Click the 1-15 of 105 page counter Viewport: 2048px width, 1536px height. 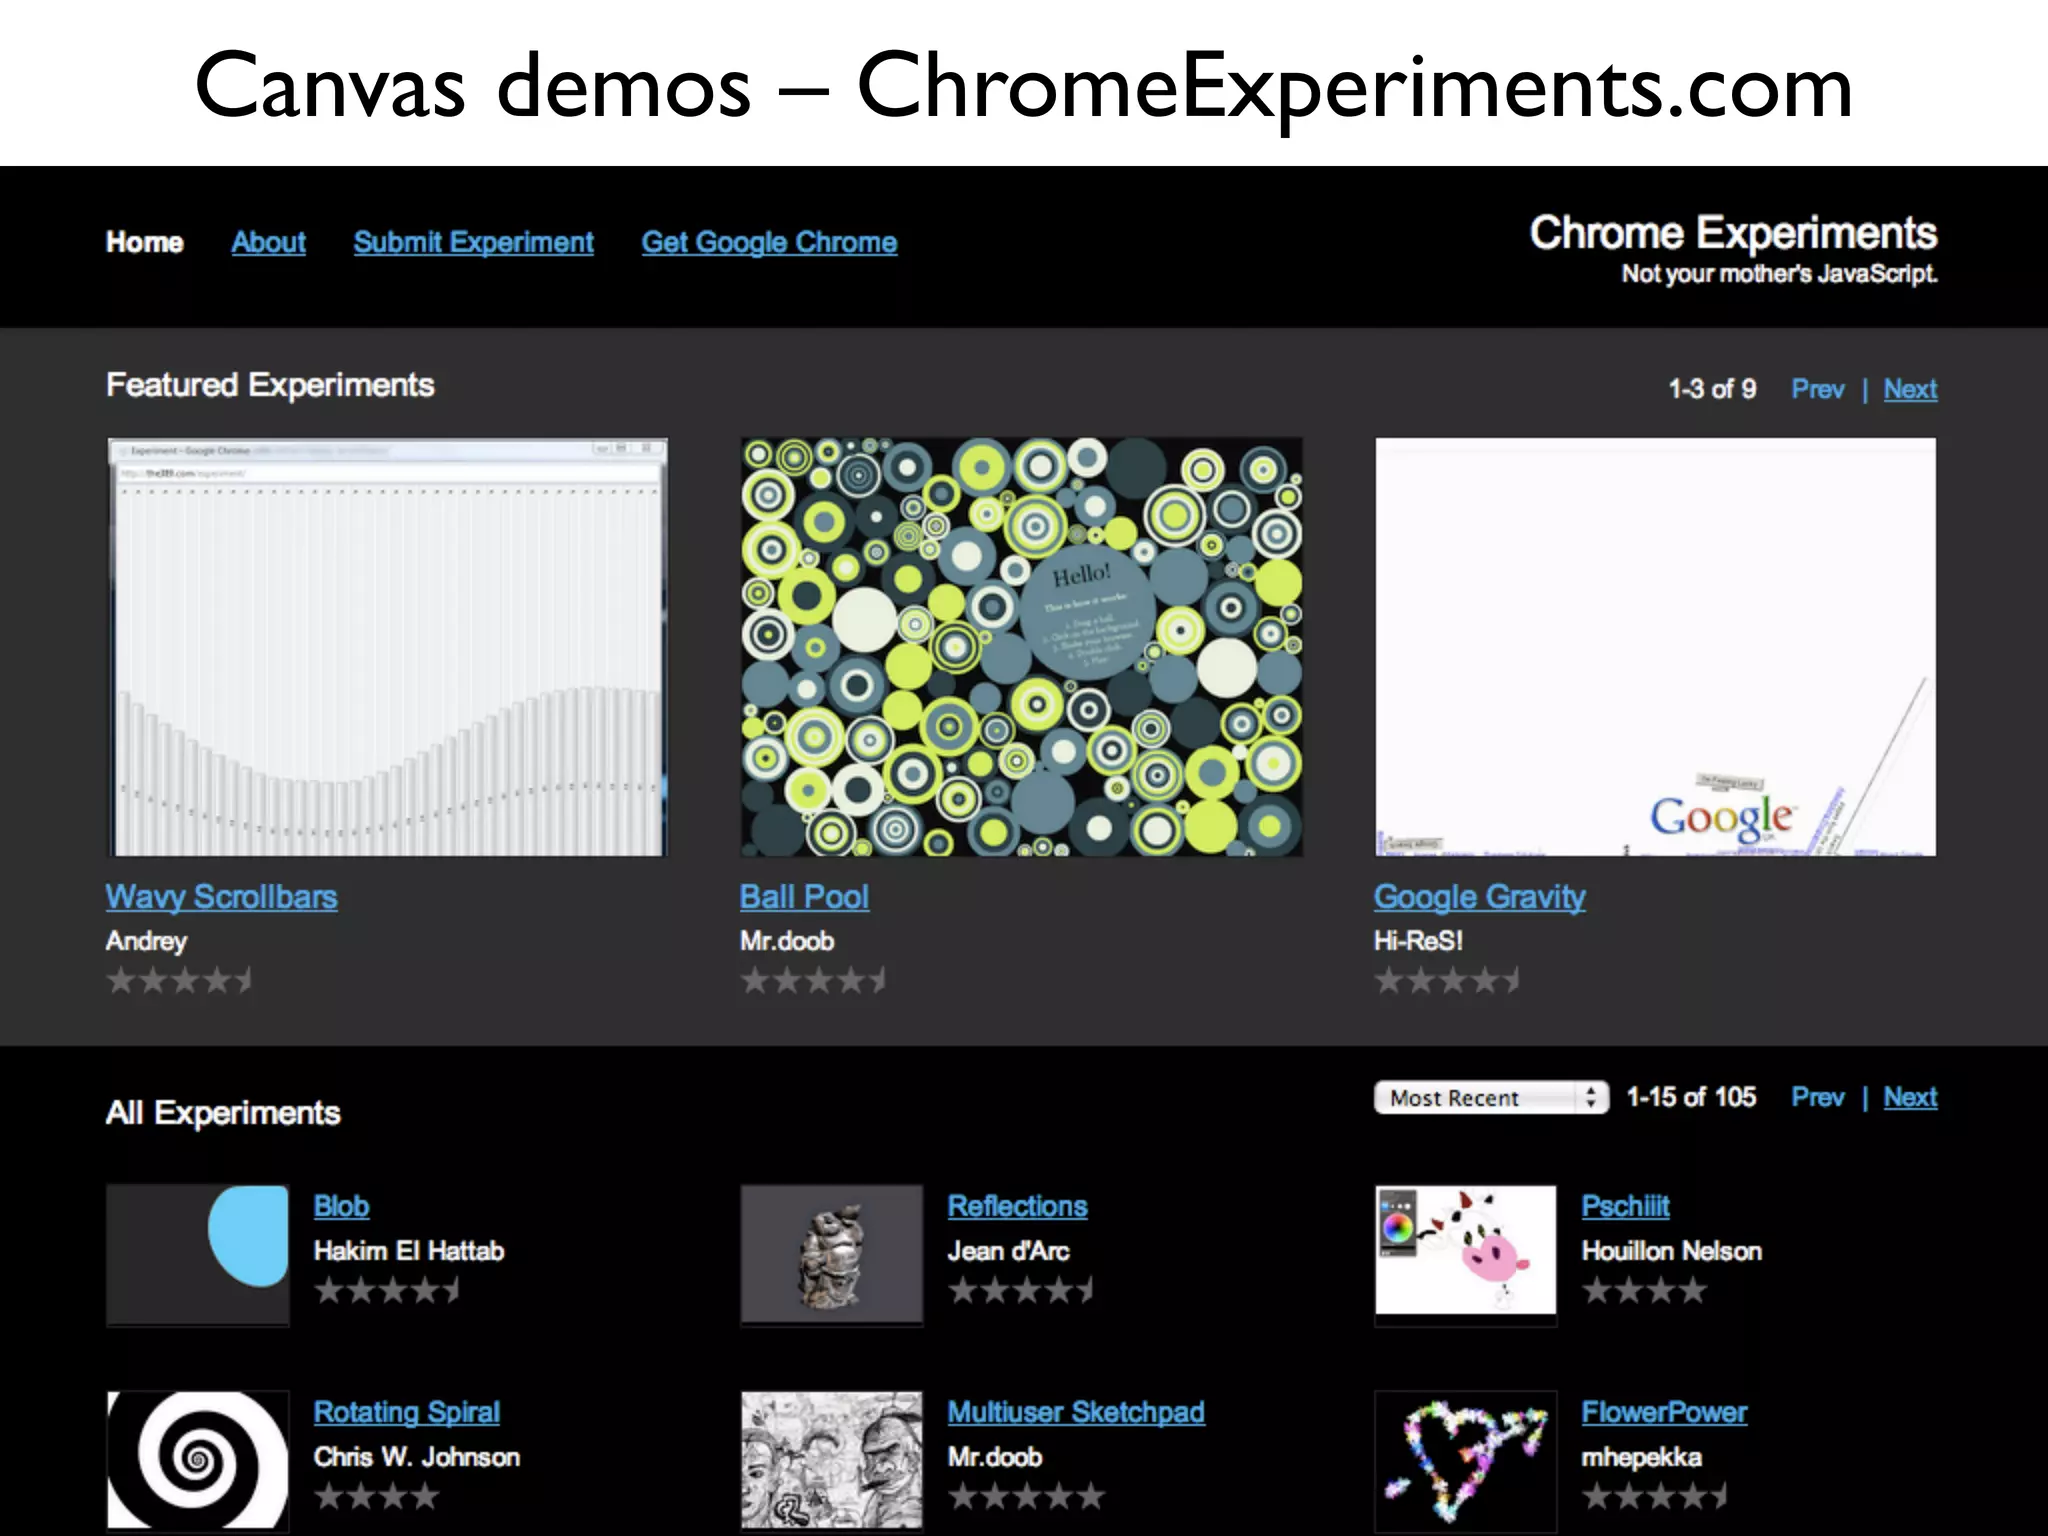(x=1691, y=1097)
